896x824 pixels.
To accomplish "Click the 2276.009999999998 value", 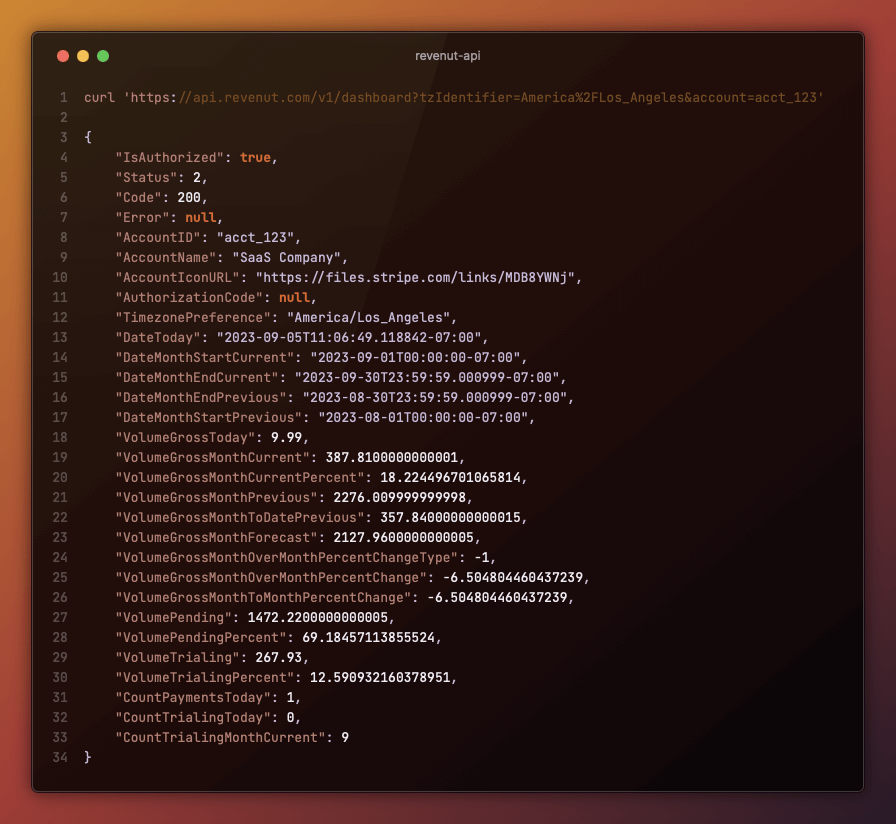I will click(x=399, y=498).
